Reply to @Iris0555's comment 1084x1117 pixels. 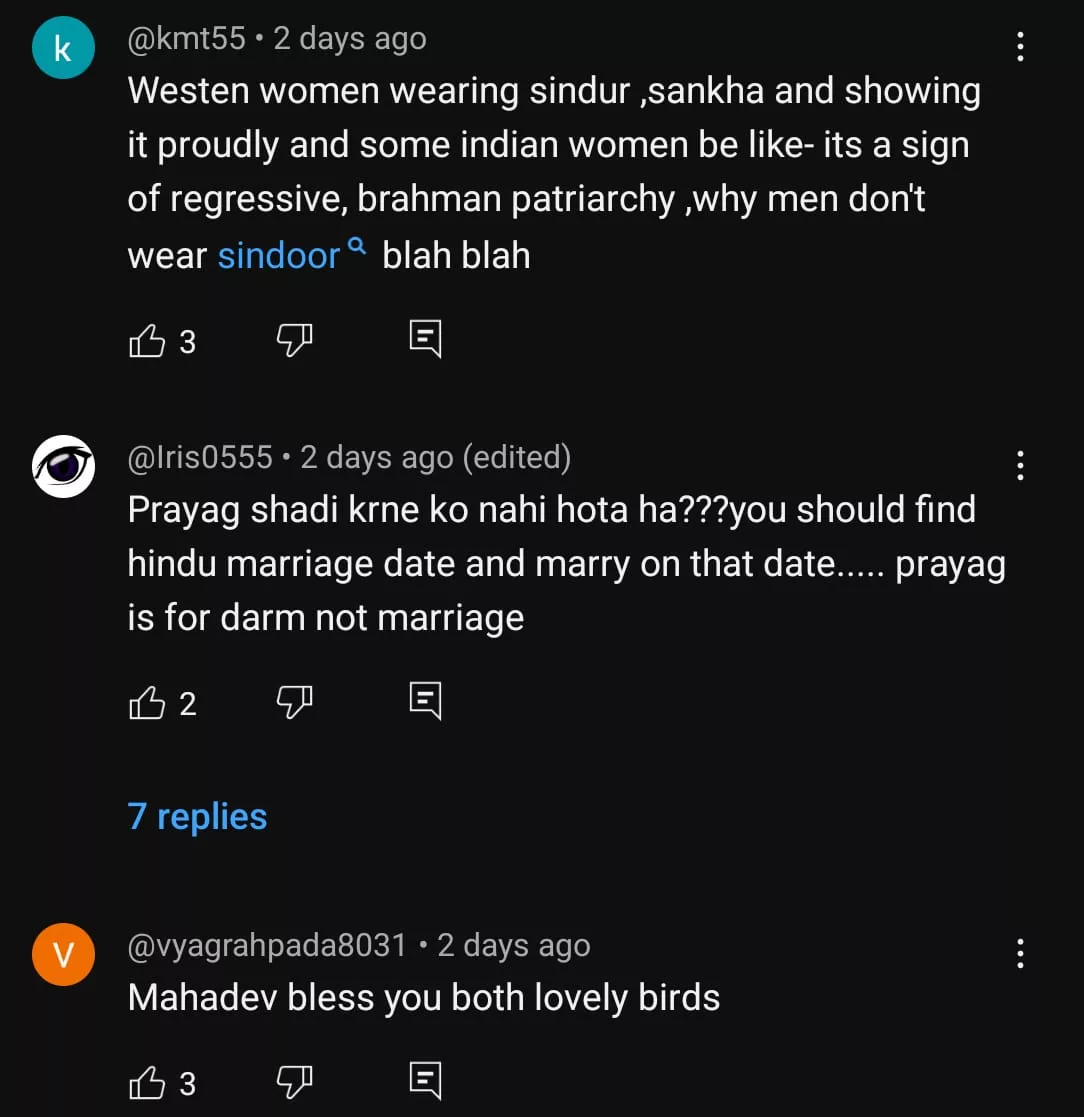click(x=425, y=702)
